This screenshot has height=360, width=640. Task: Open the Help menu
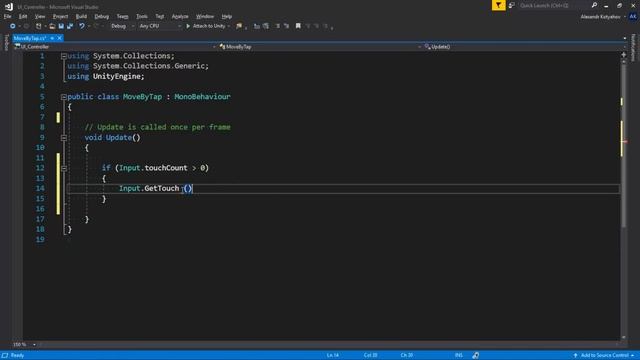tap(227, 17)
